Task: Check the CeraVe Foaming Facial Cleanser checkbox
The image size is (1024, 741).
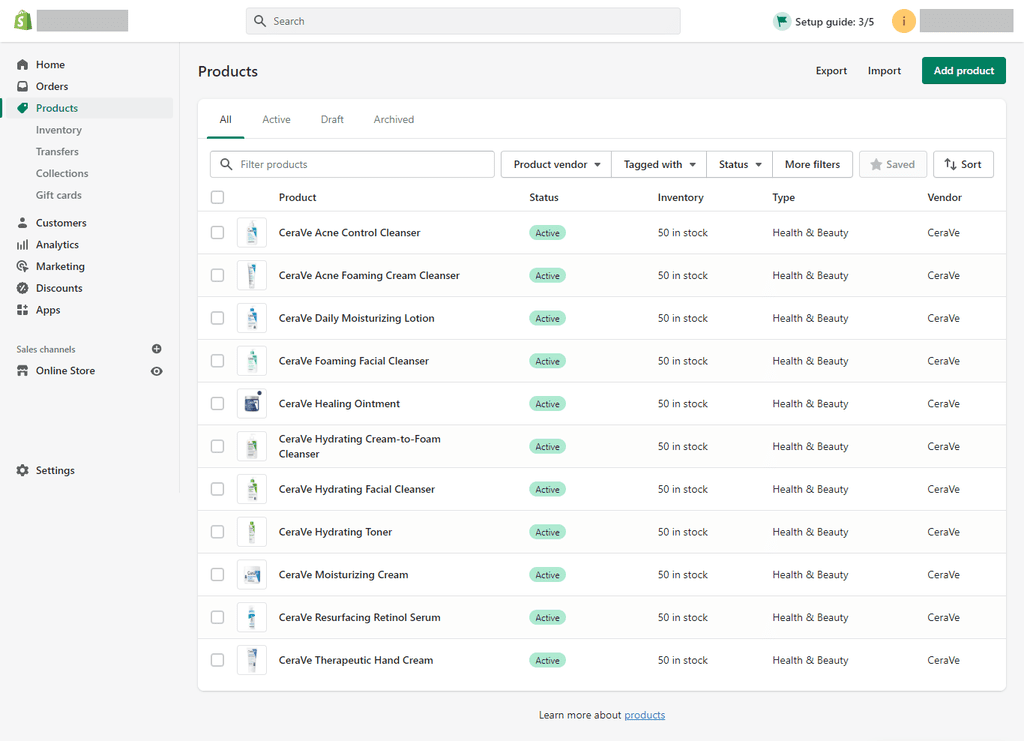Action: coord(217,361)
